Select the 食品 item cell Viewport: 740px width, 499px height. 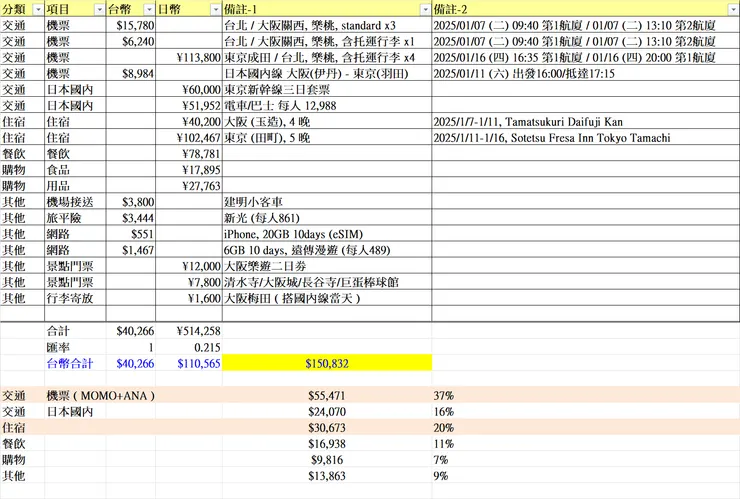[75, 170]
